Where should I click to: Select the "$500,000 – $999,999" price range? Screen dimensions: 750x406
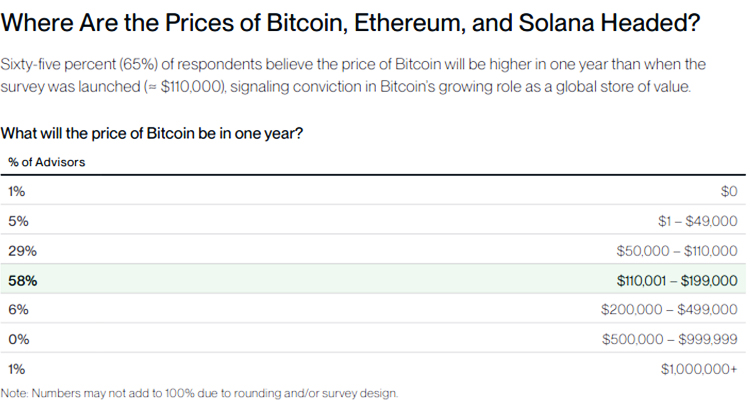point(670,340)
